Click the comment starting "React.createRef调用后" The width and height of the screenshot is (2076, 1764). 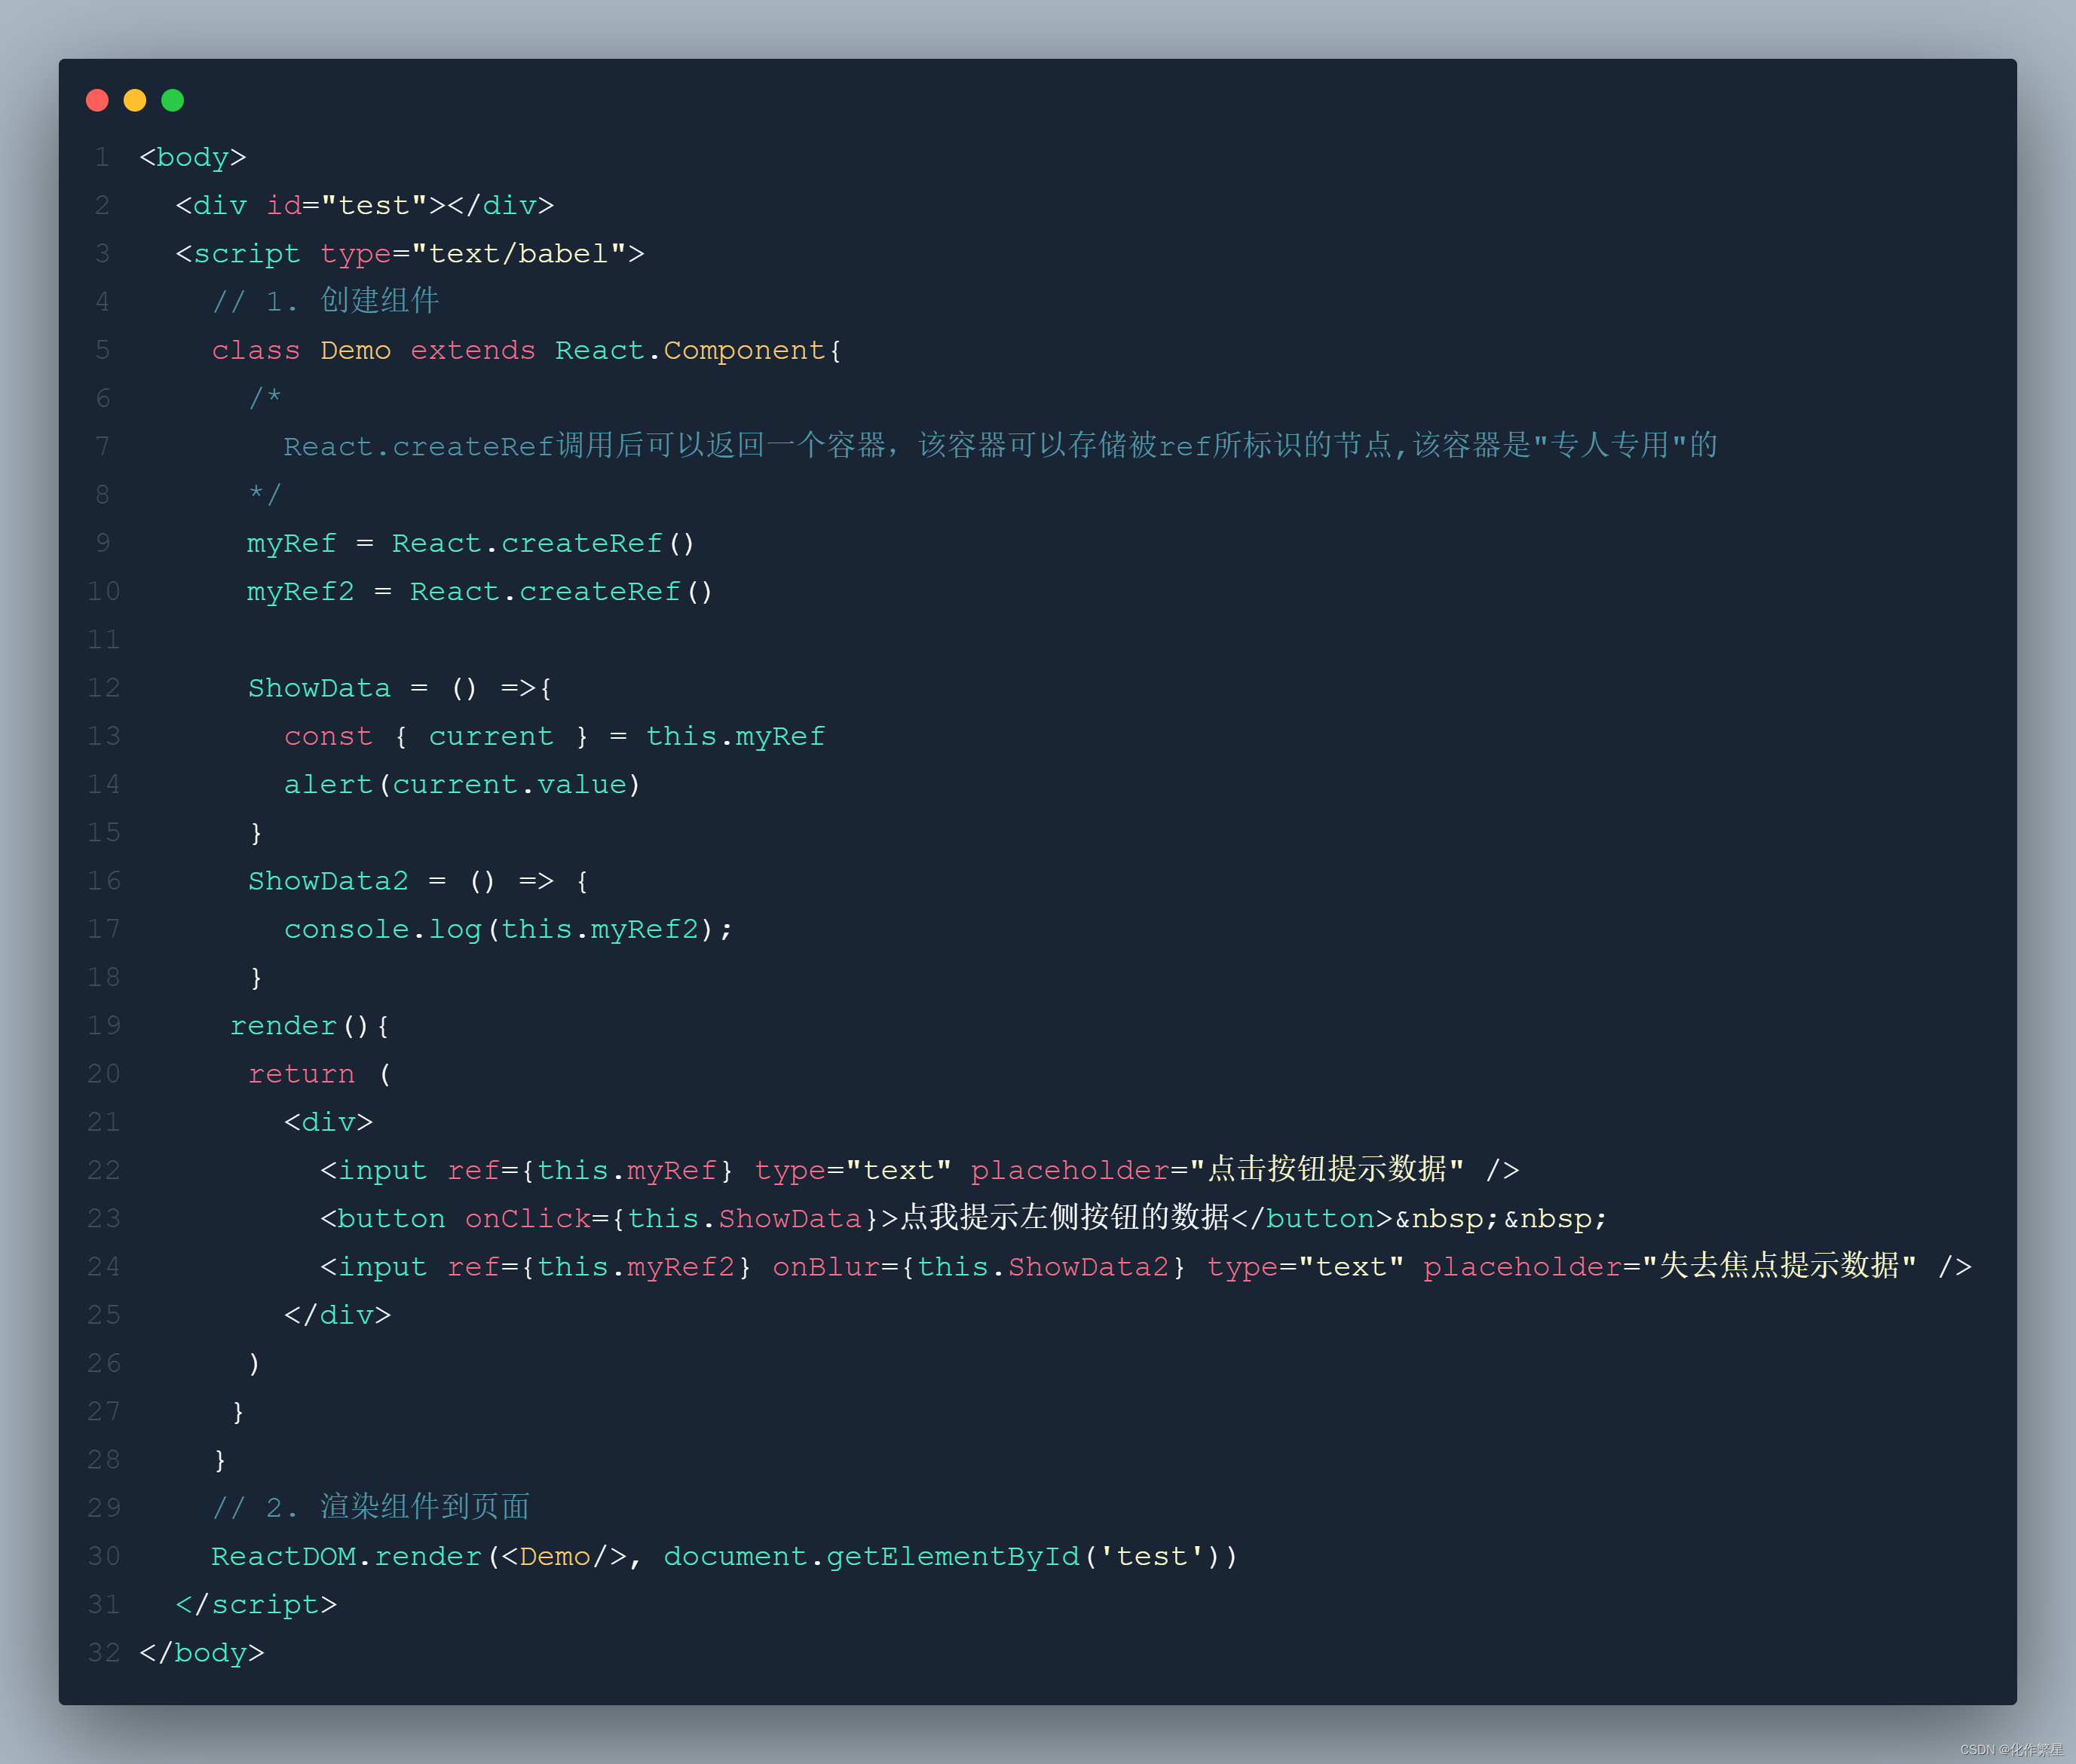tap(1000, 445)
